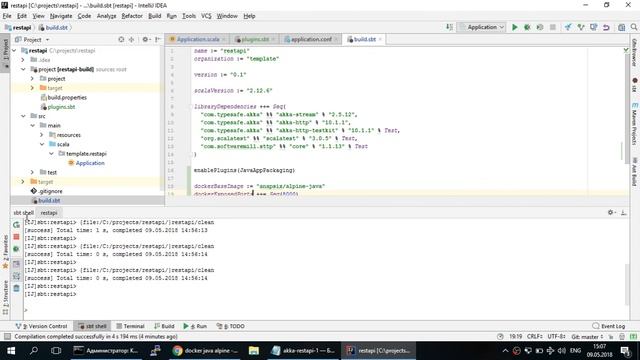Collapse the main folder
This screenshot has height=360, width=640.
click(x=33, y=126)
